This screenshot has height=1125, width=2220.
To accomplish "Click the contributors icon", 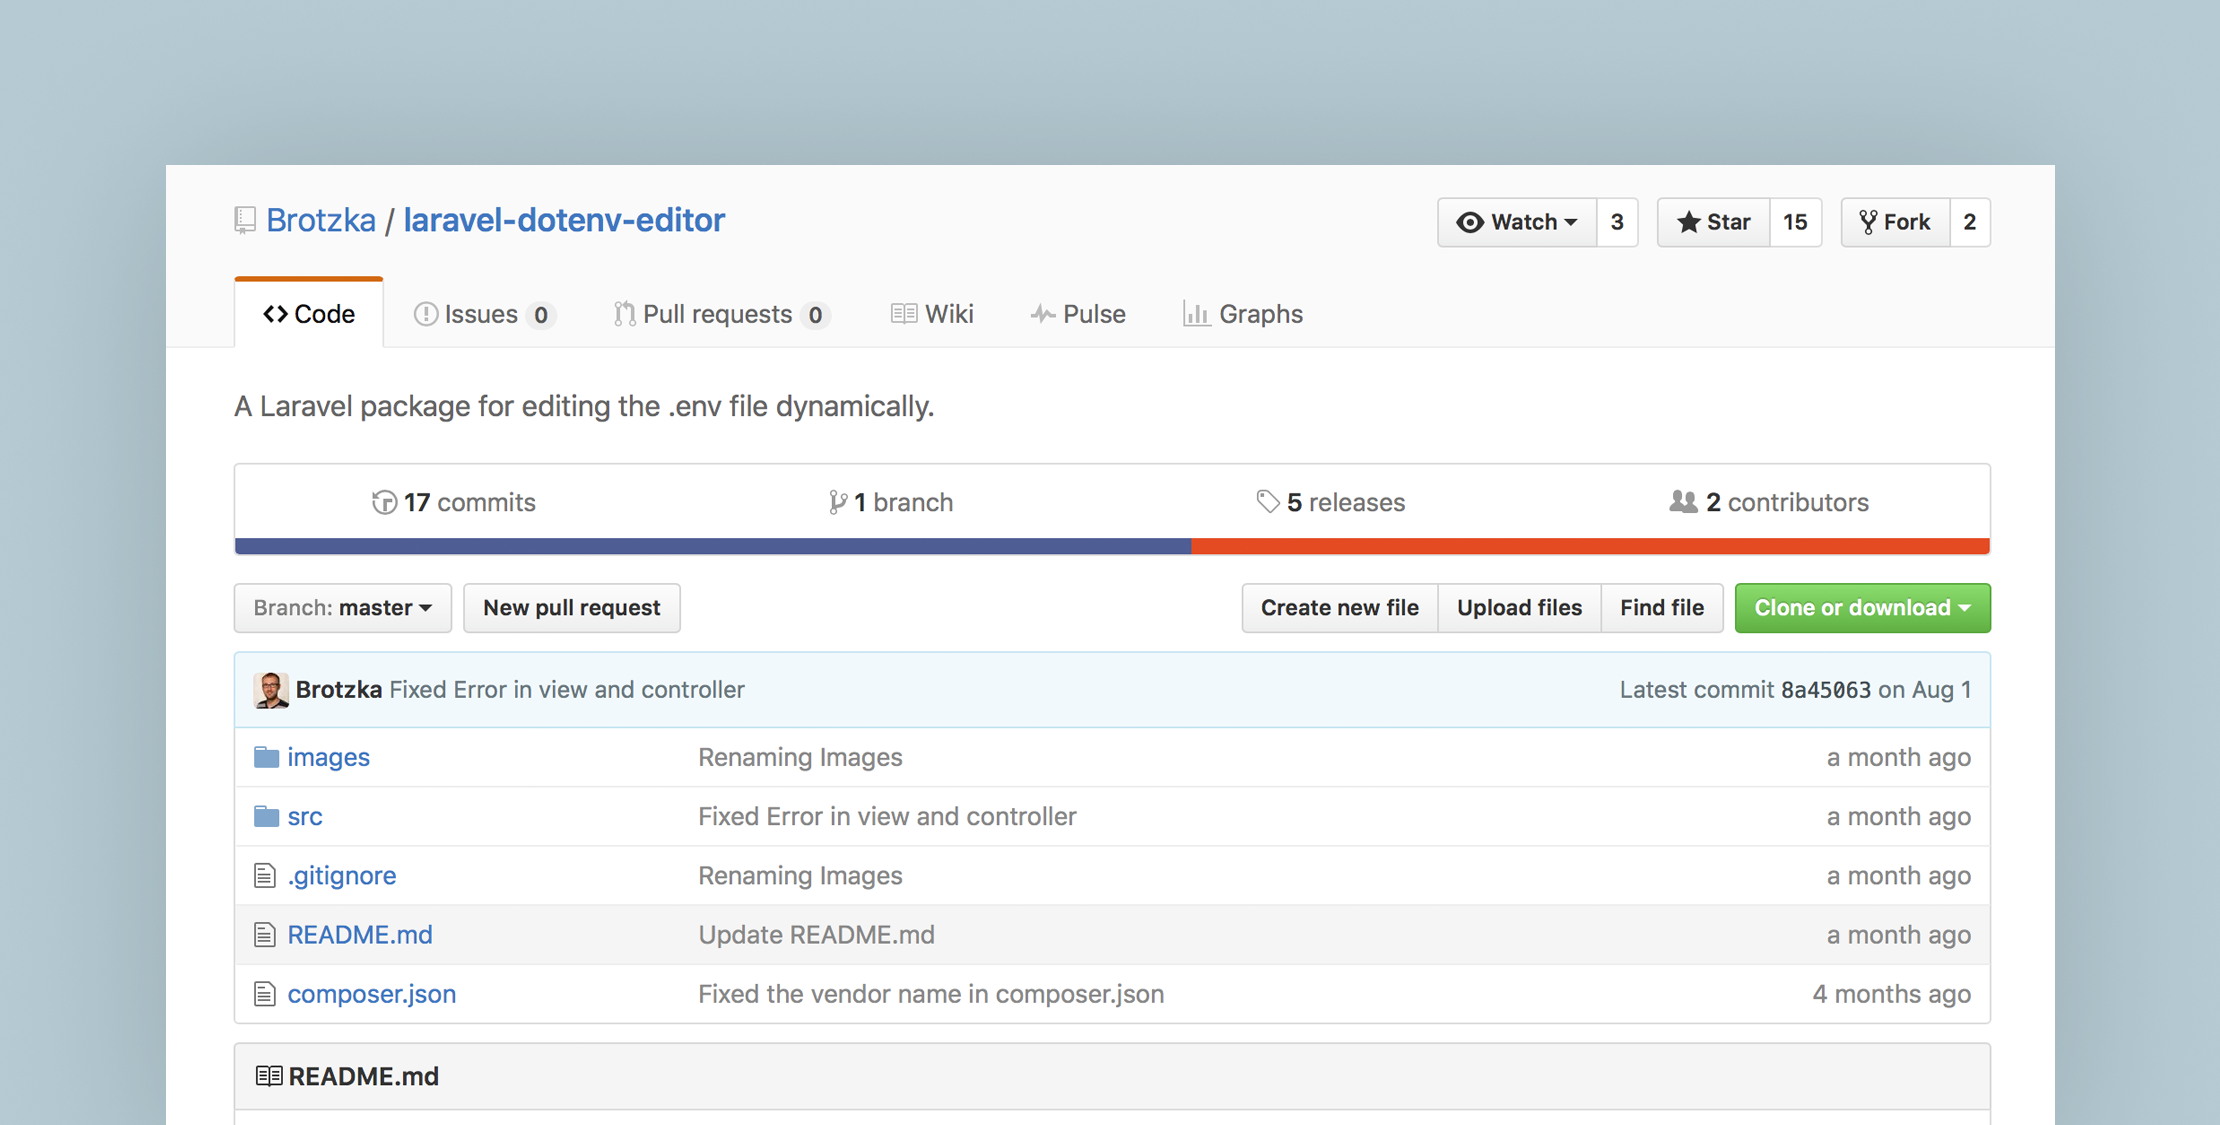I will 1683,502.
